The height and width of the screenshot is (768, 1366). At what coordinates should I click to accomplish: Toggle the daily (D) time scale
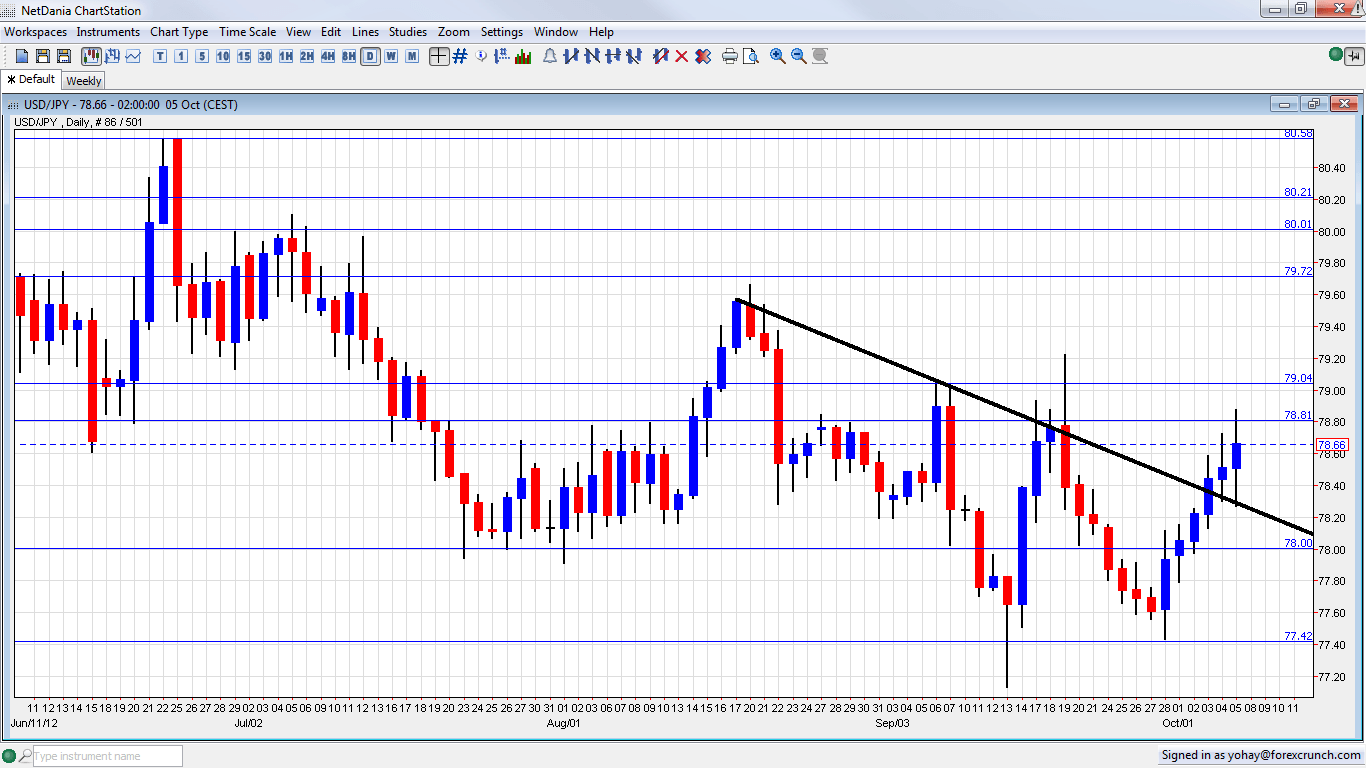pyautogui.click(x=370, y=56)
